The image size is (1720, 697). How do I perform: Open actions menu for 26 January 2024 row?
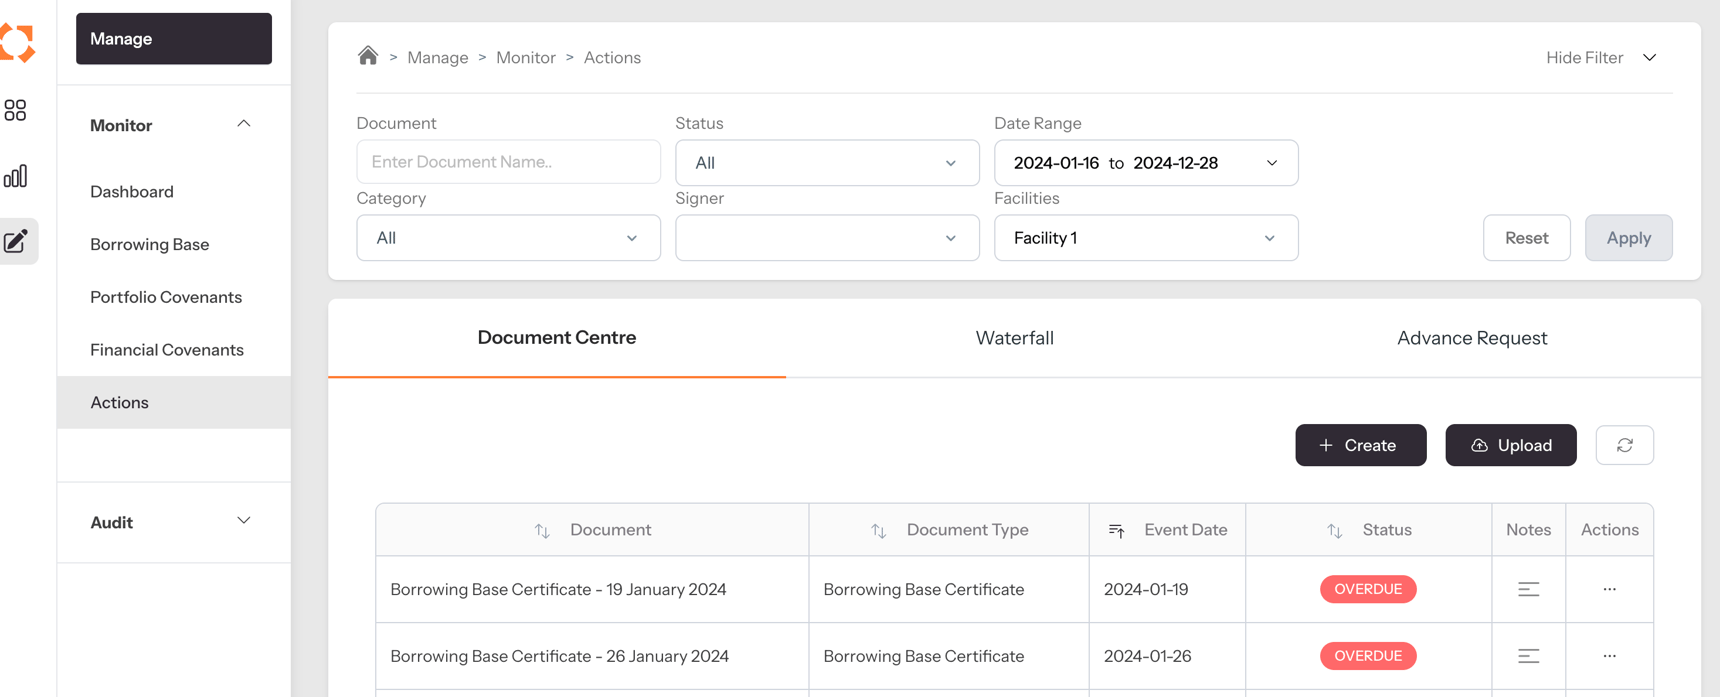[1609, 656]
